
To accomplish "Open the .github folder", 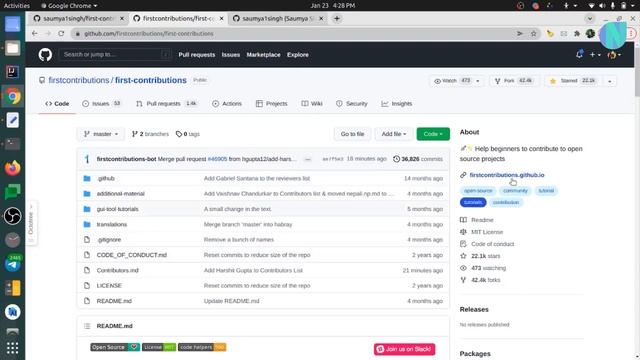I will 106,178.
